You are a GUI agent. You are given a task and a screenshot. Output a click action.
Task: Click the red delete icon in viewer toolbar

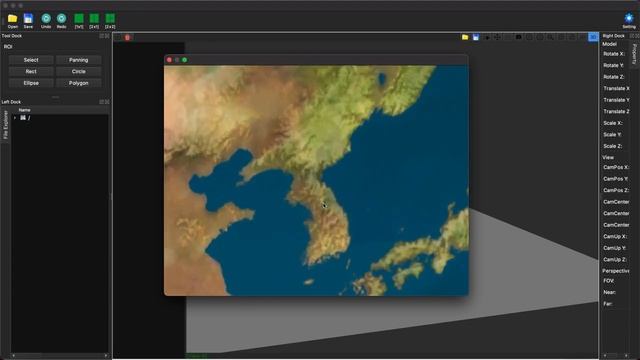pos(127,38)
